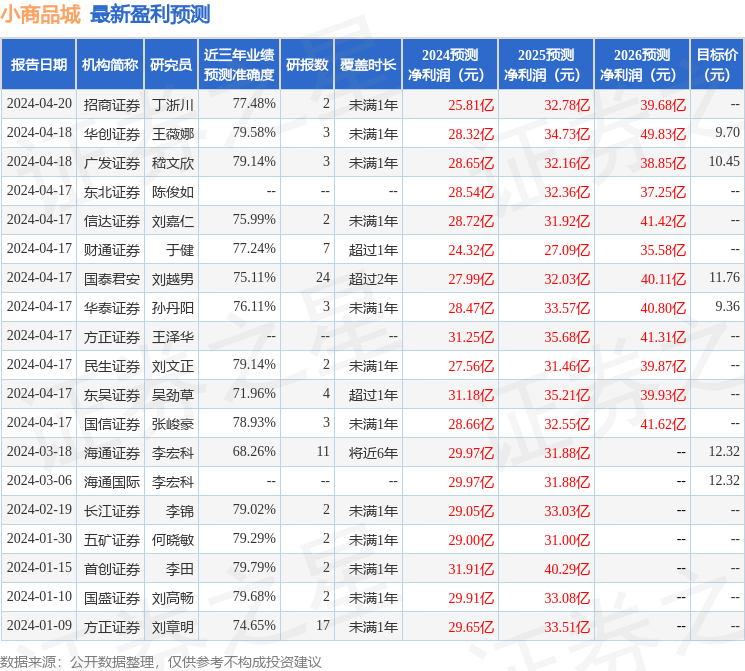Click the 机构简称 column header
The width and height of the screenshot is (745, 671).
click(110, 65)
